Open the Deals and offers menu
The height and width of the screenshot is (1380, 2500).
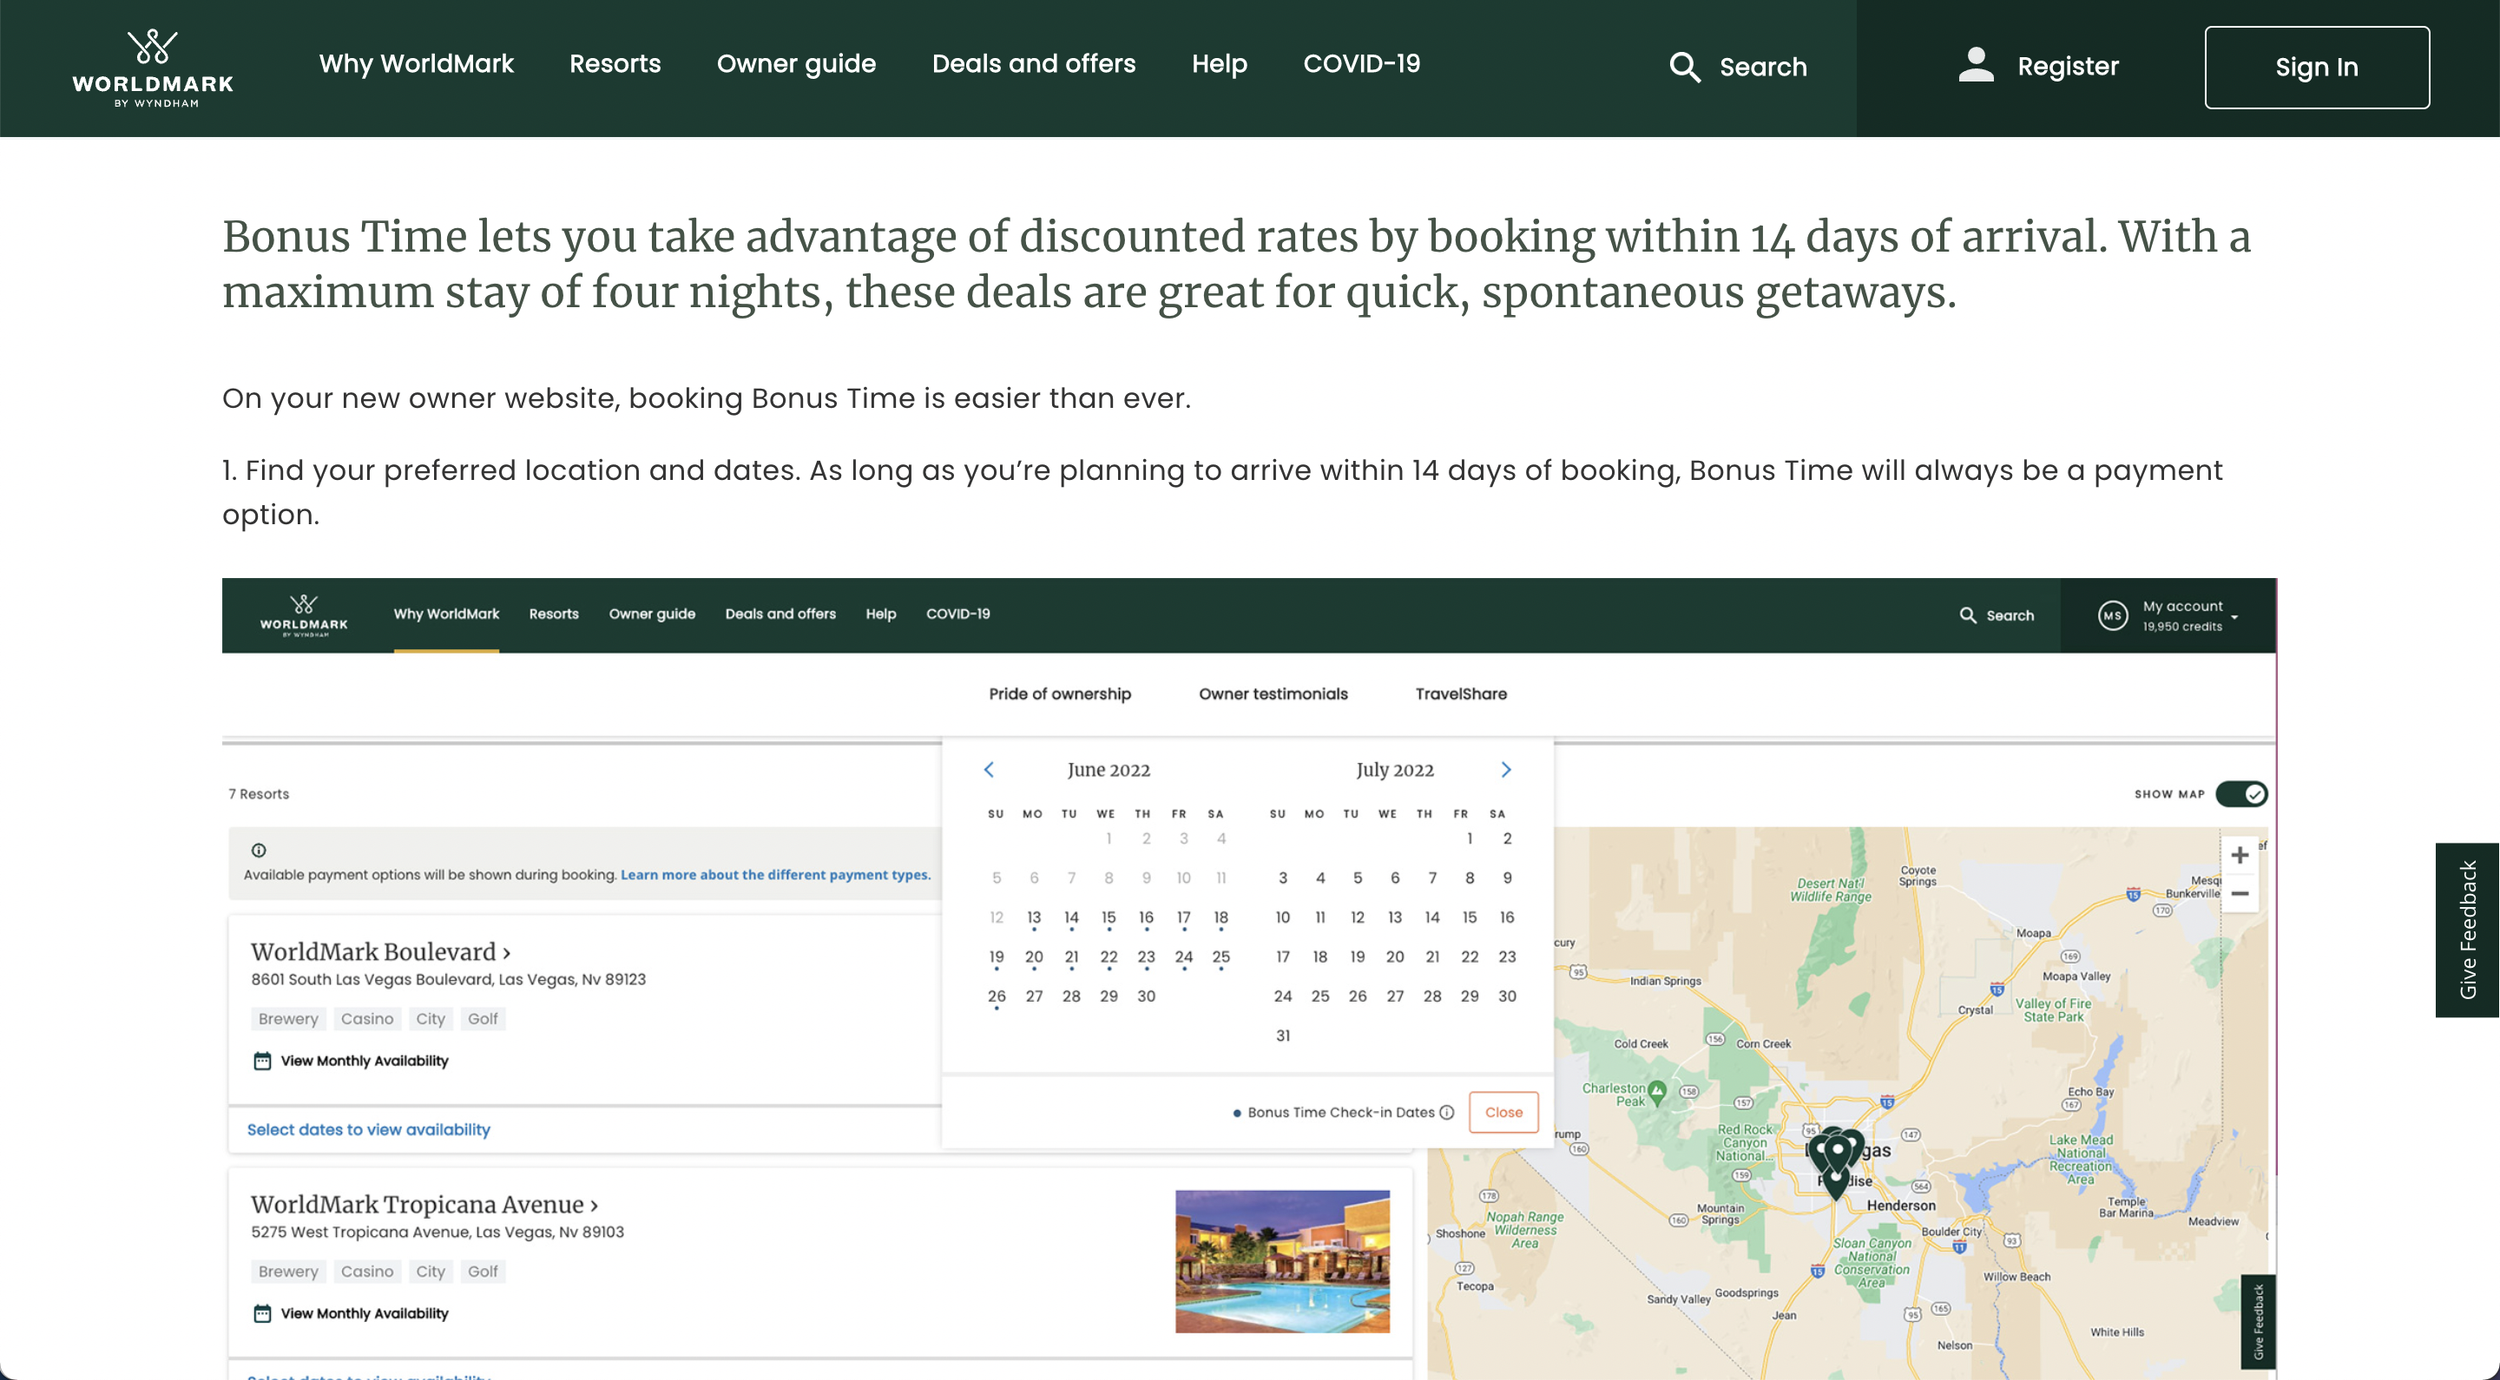coord(1033,64)
